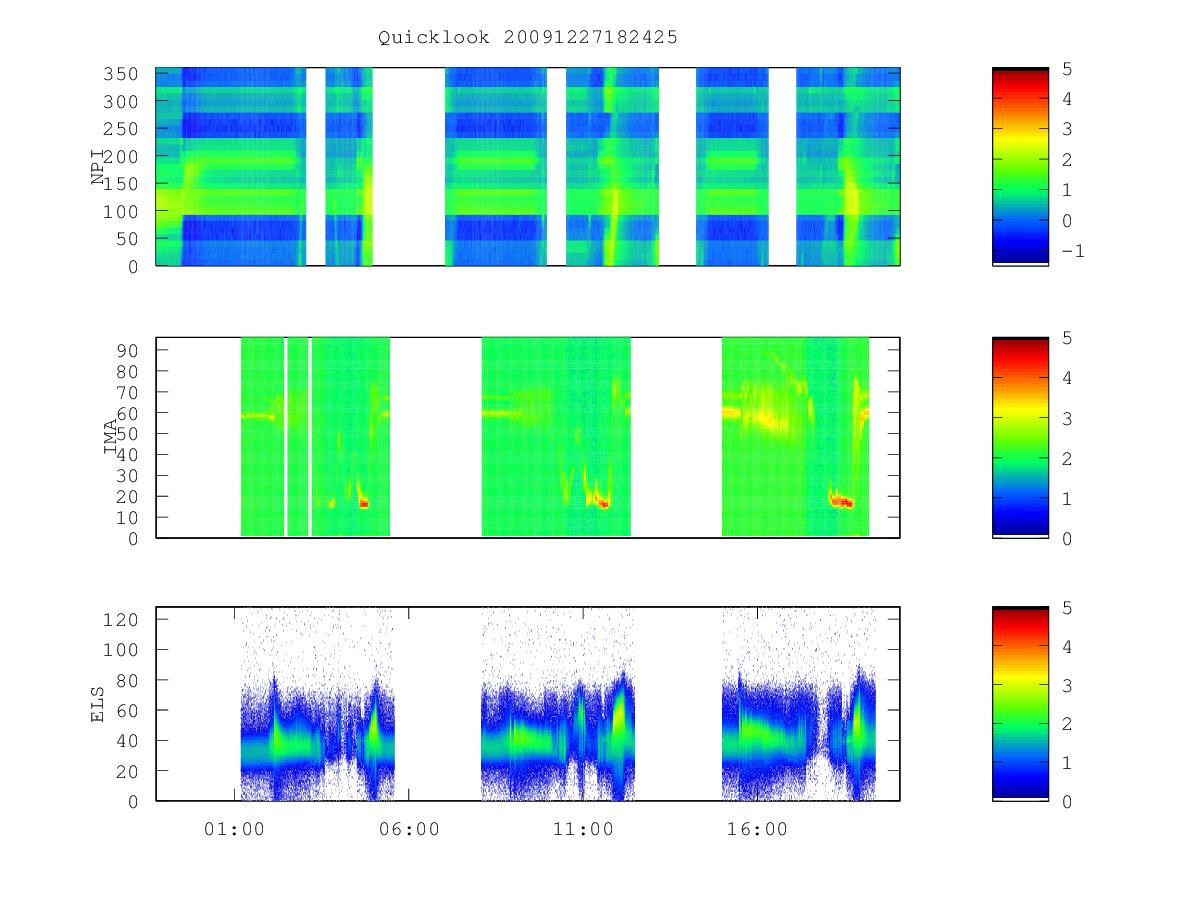Screen dimensions: 1200x900
Task: Pick the IMA color scale bar
Action: pos(1020,438)
